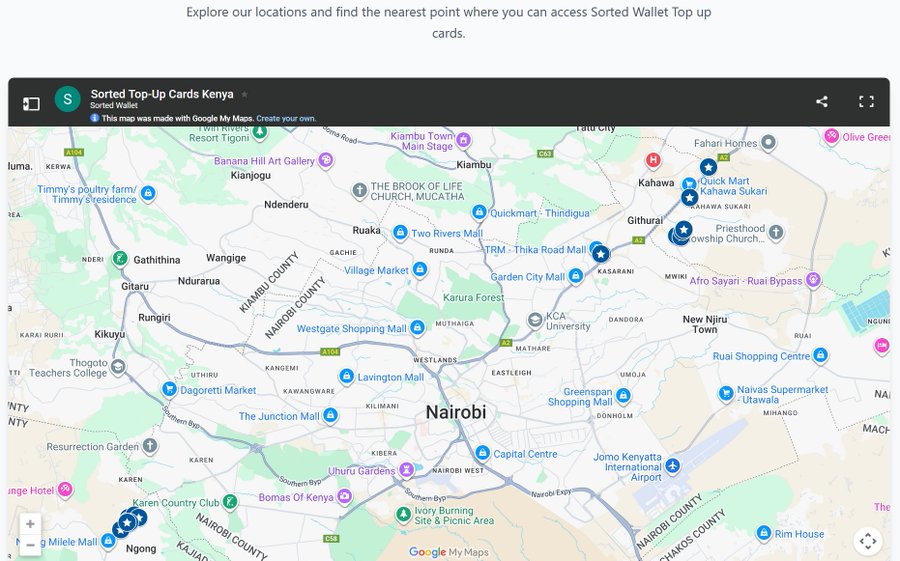Select the Gathithina golf pin
This screenshot has height=561, width=900.
coord(120,258)
